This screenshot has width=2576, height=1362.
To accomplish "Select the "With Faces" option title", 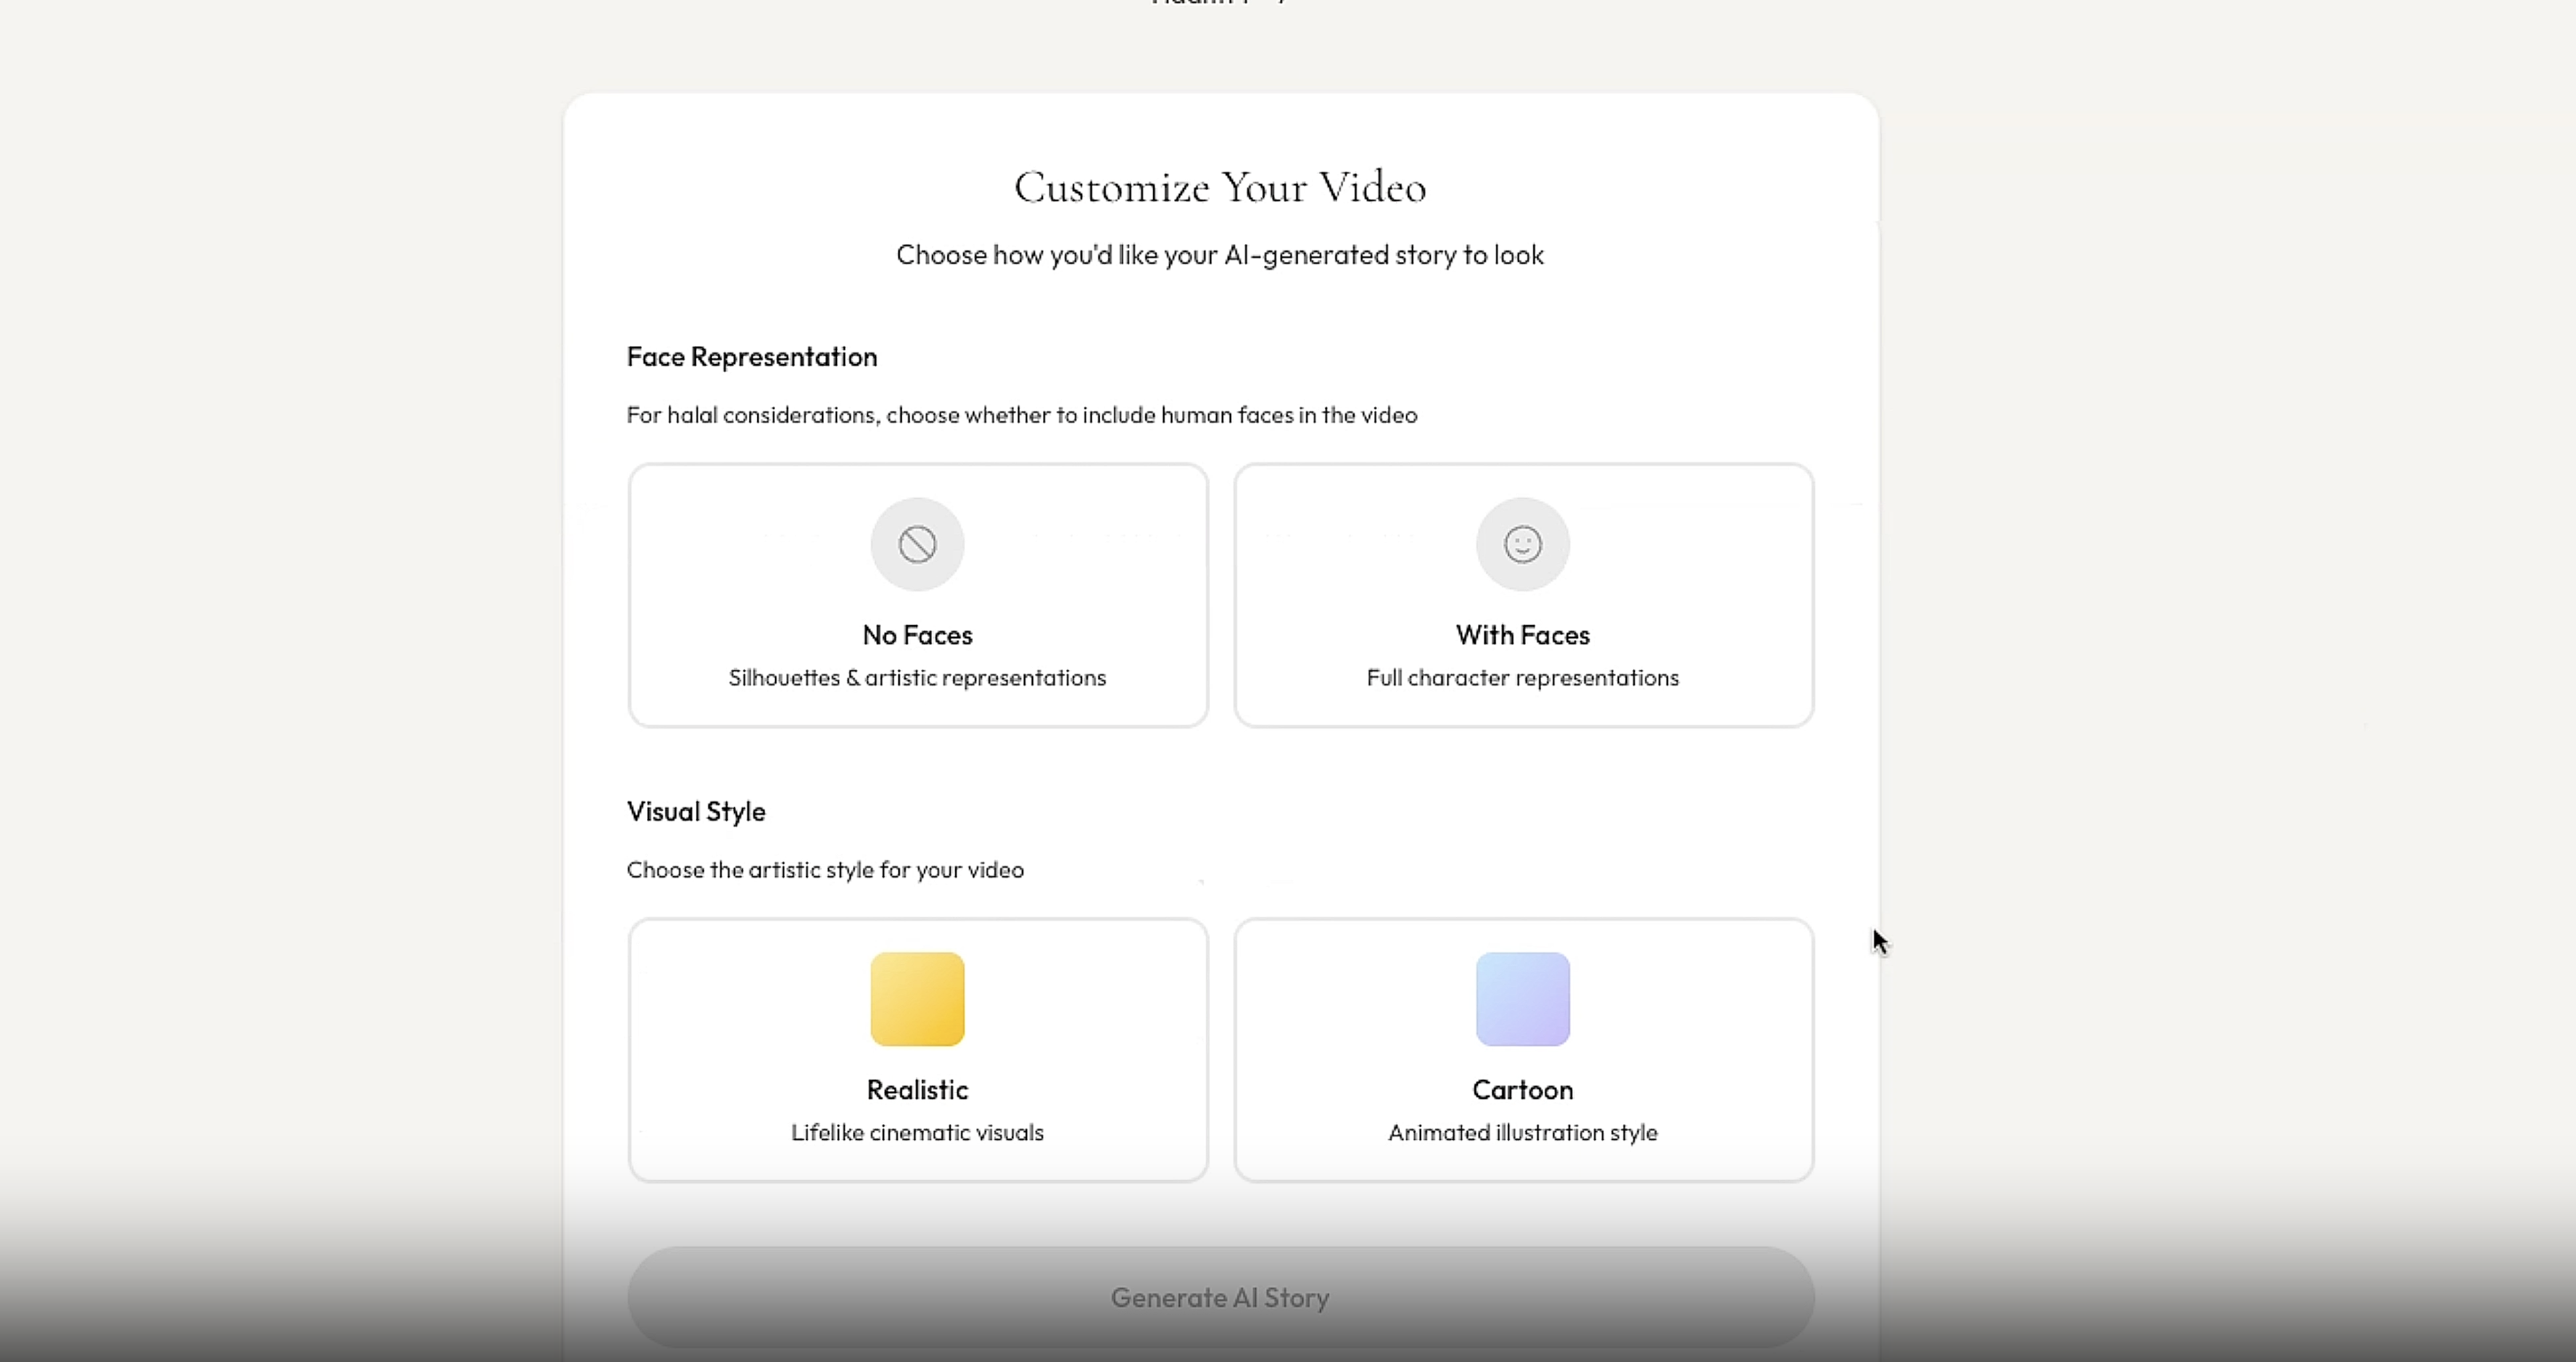I will point(1522,635).
